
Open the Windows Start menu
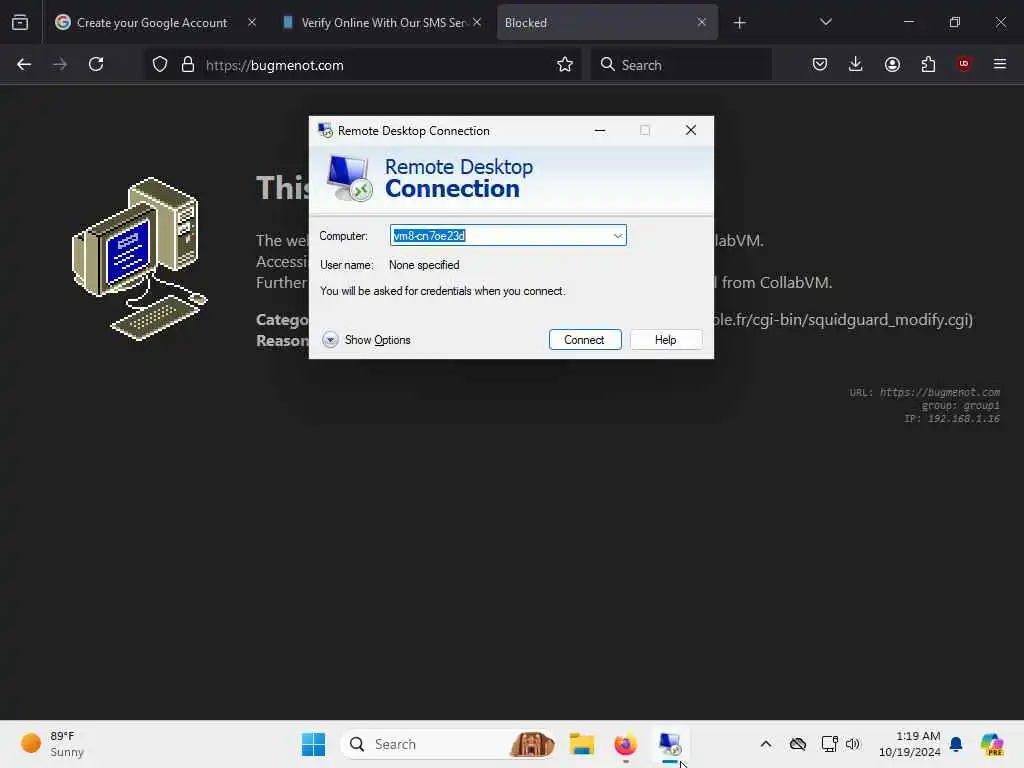313,744
